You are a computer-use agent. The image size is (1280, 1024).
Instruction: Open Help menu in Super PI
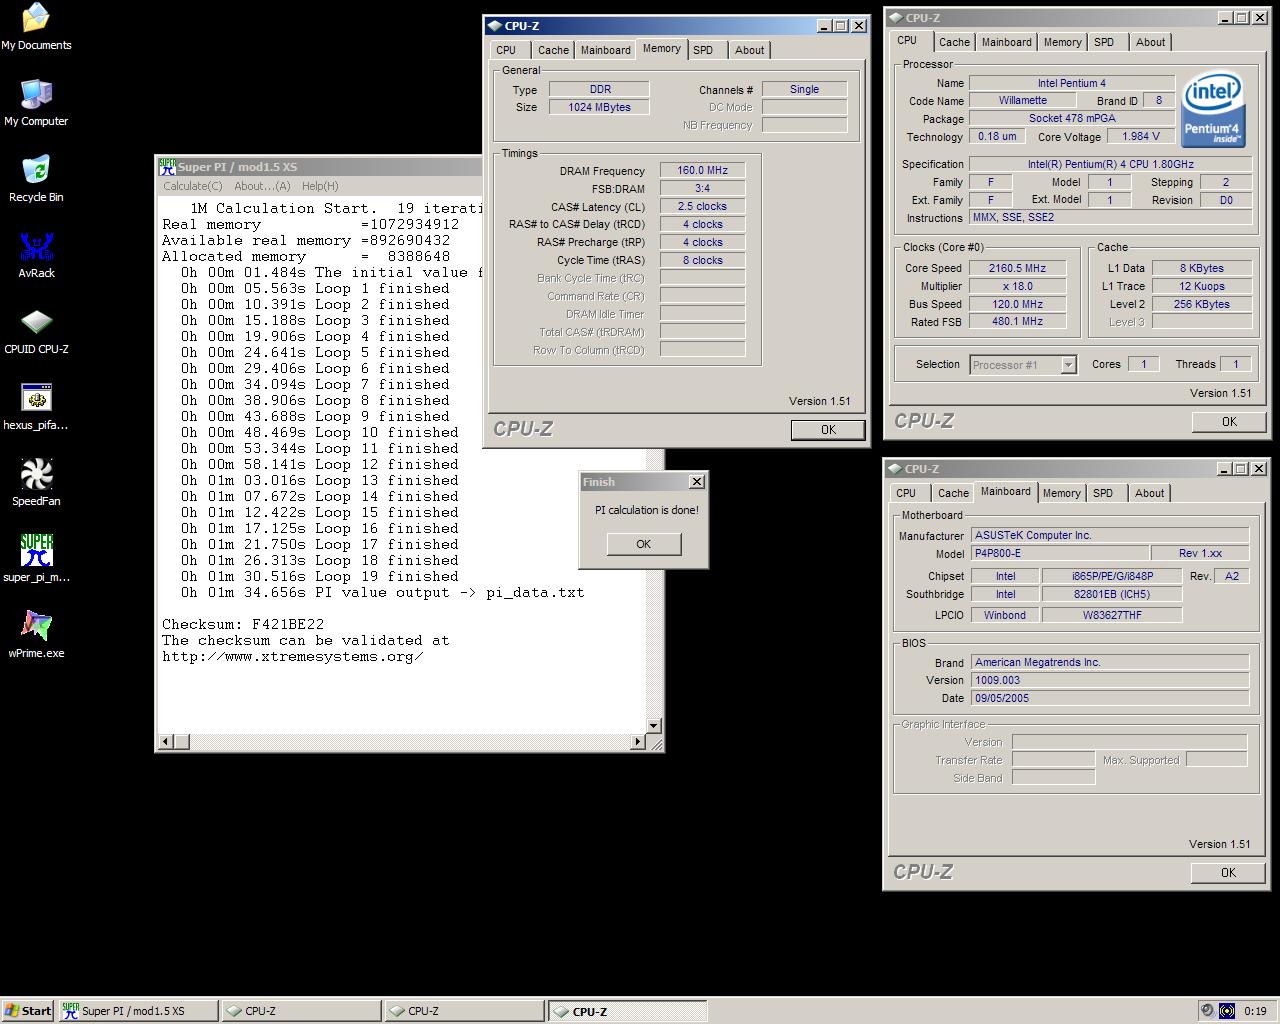(x=320, y=186)
